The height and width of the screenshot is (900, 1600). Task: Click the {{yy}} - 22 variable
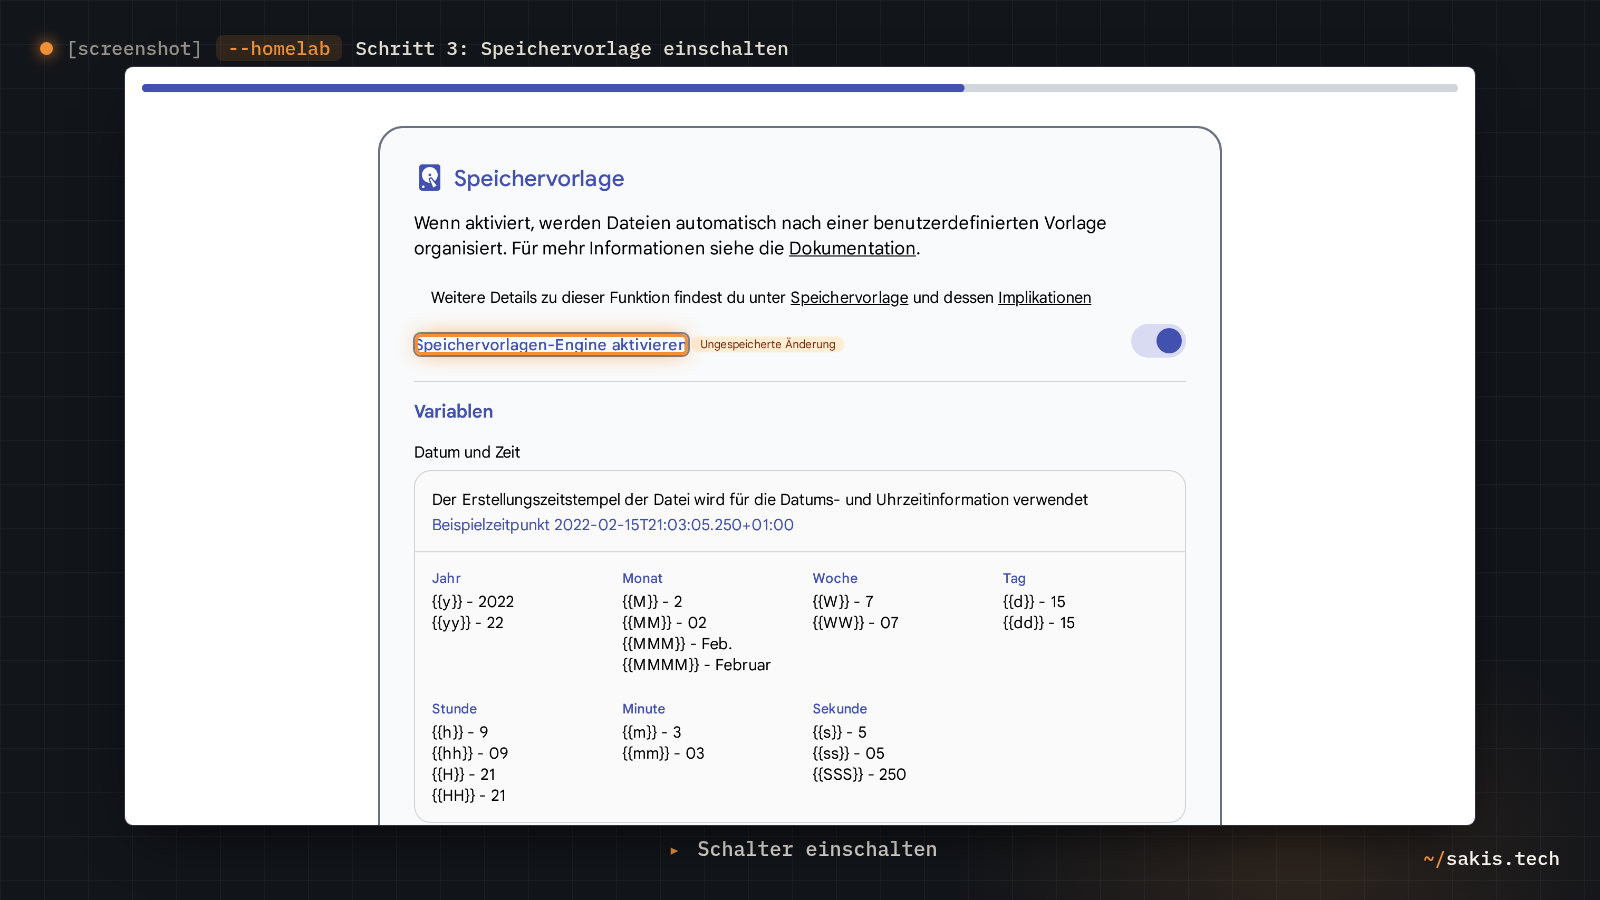pyautogui.click(x=468, y=623)
